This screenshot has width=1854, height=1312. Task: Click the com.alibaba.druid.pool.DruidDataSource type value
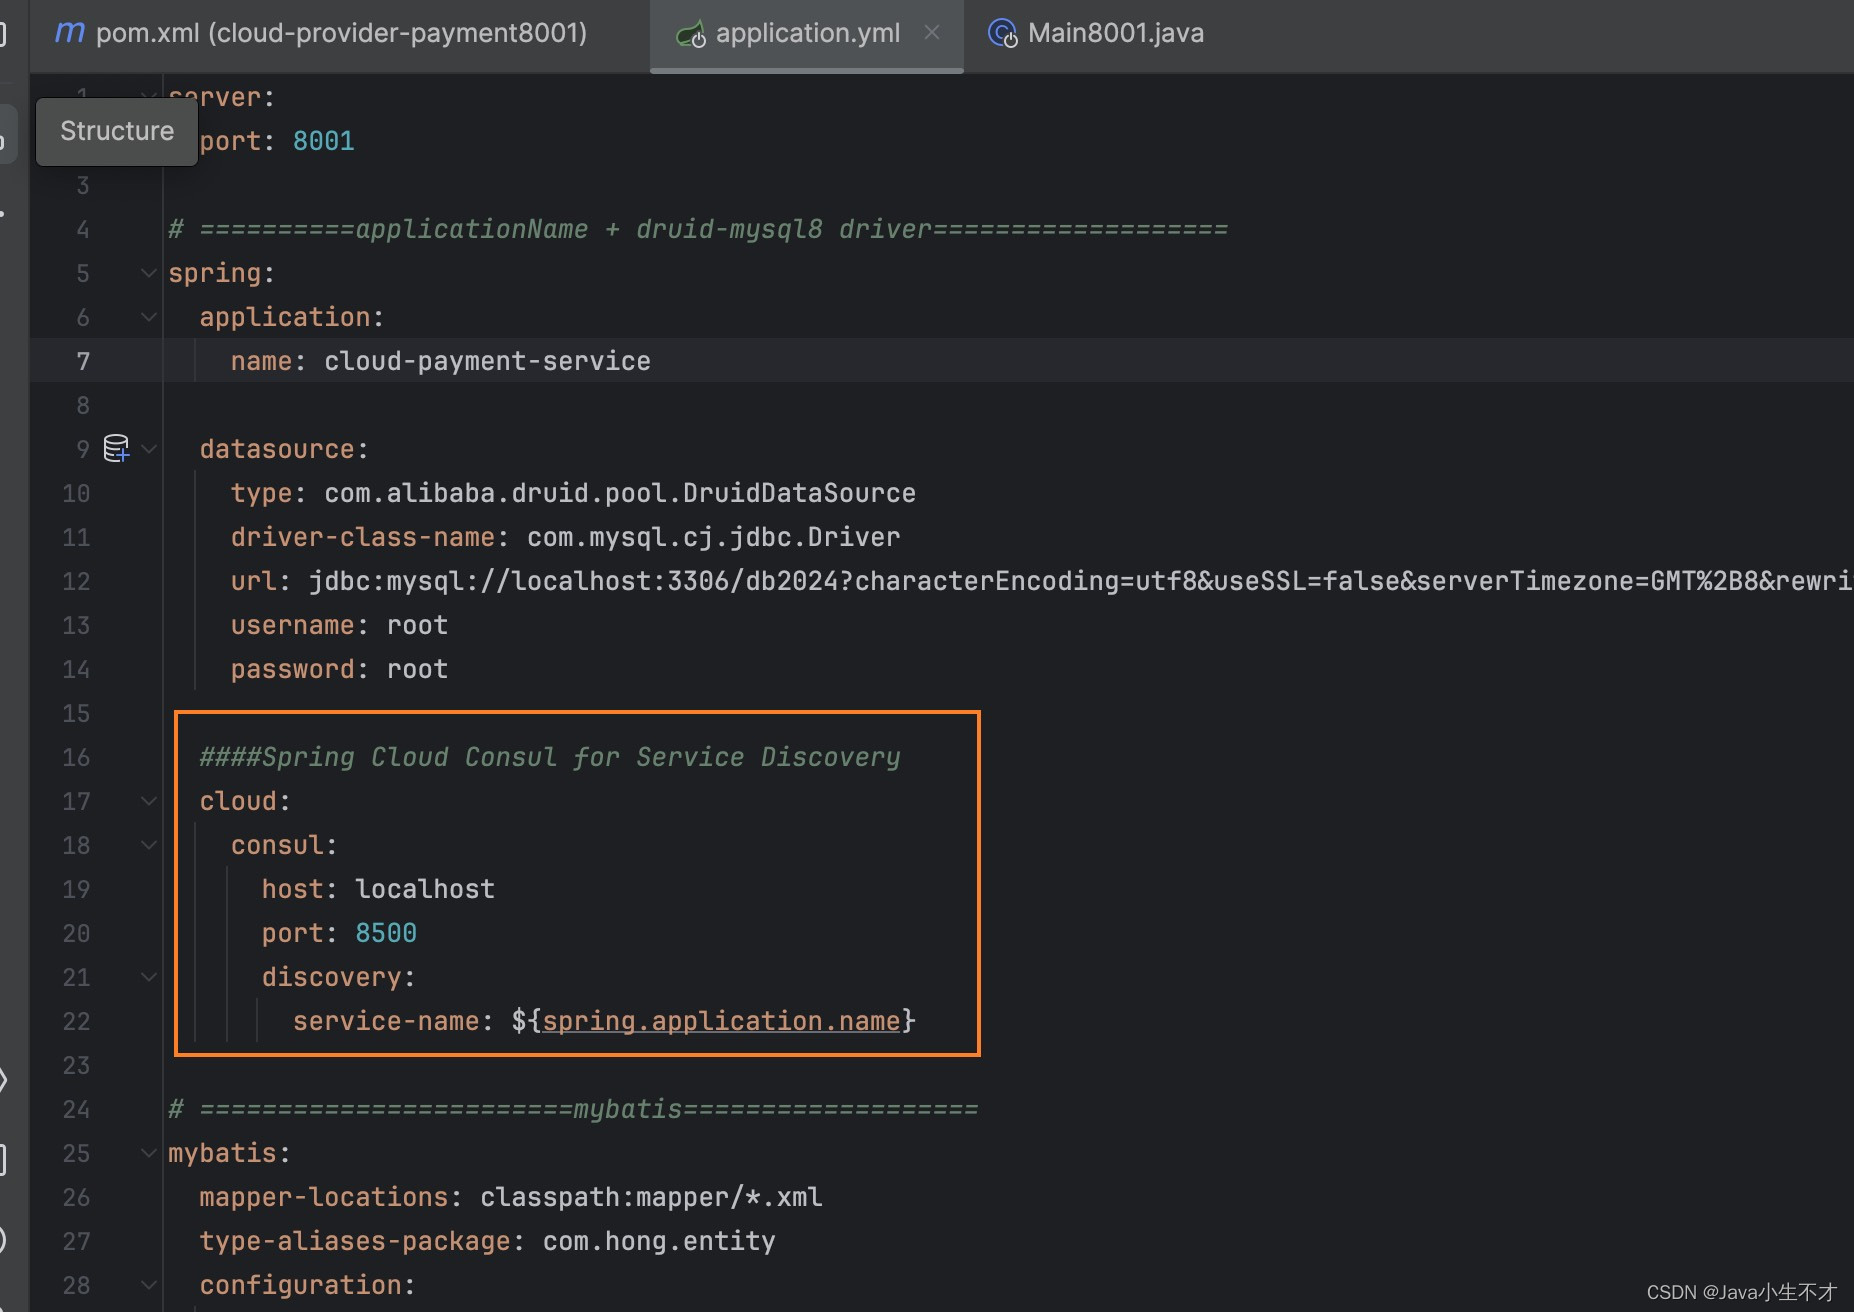[620, 493]
